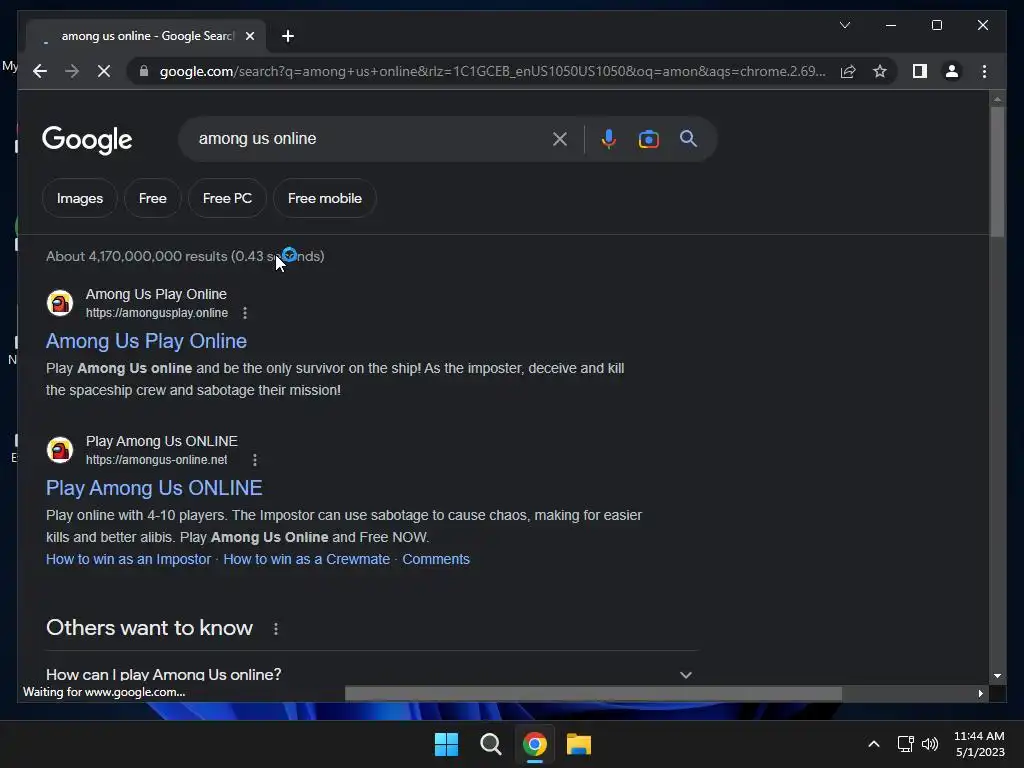The height and width of the screenshot is (768, 1024).
Task: Open the Chrome side panel
Action: point(920,71)
